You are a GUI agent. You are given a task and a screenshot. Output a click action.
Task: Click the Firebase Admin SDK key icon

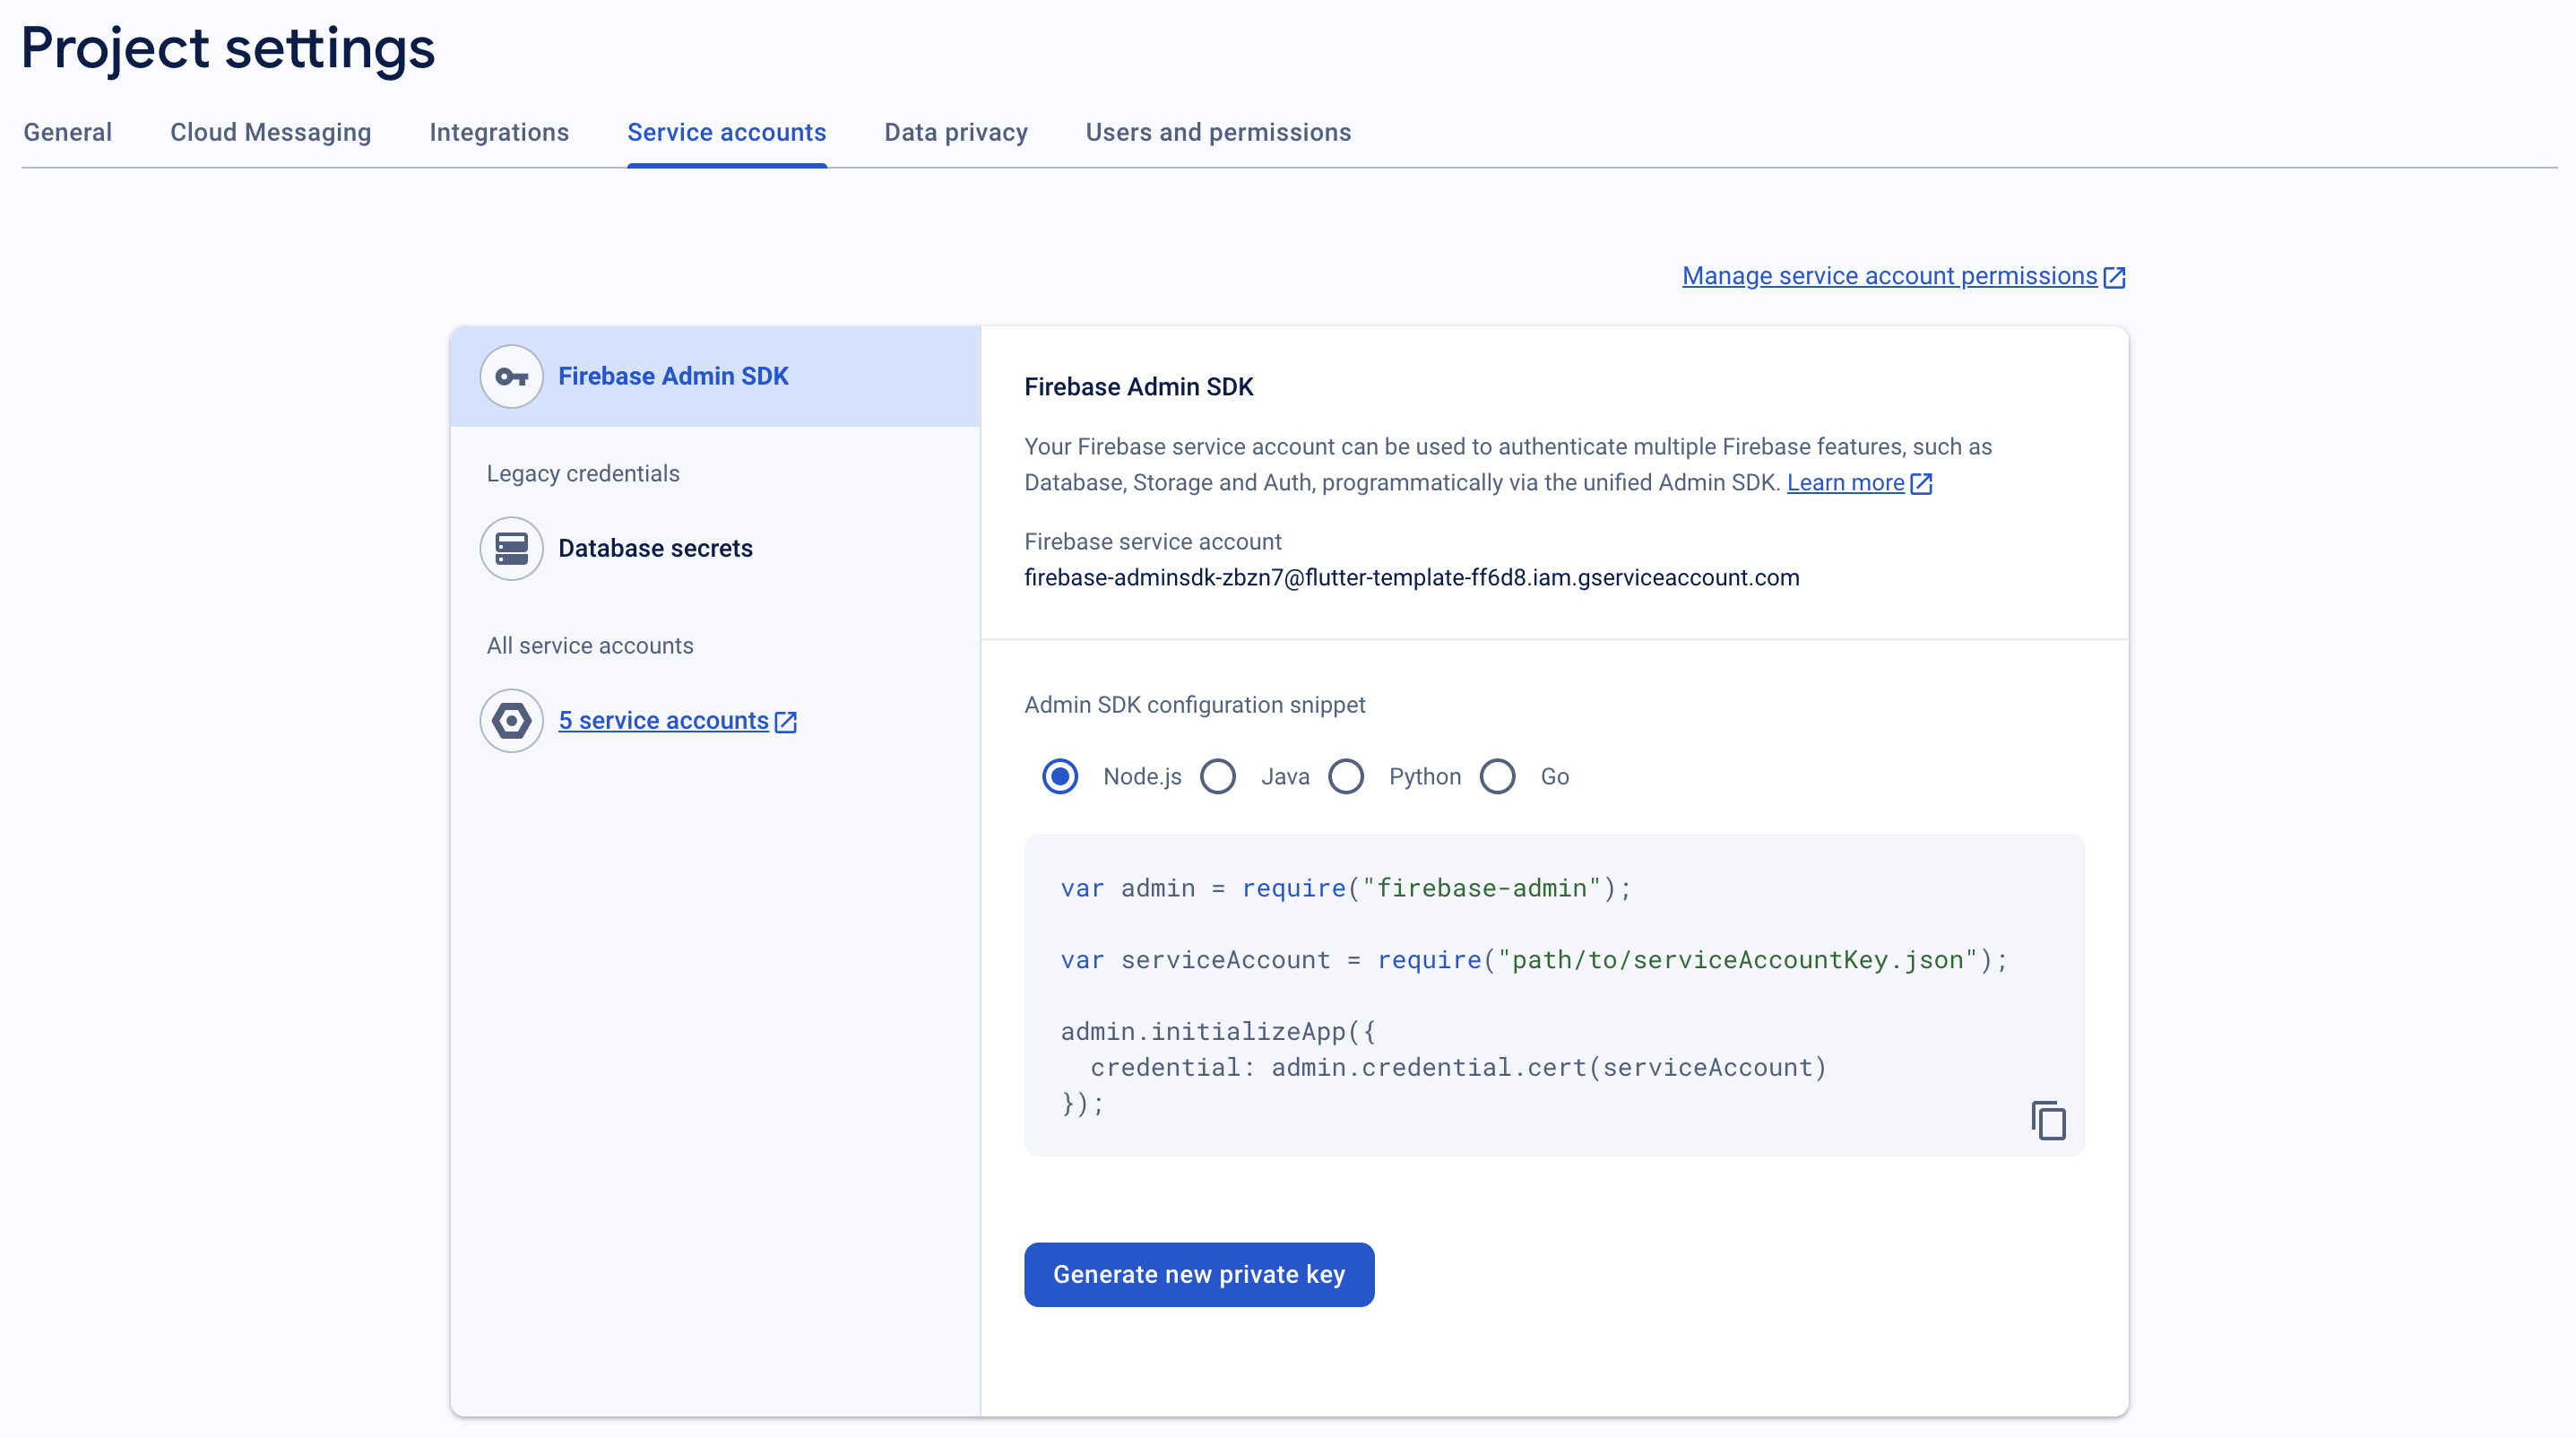point(511,377)
